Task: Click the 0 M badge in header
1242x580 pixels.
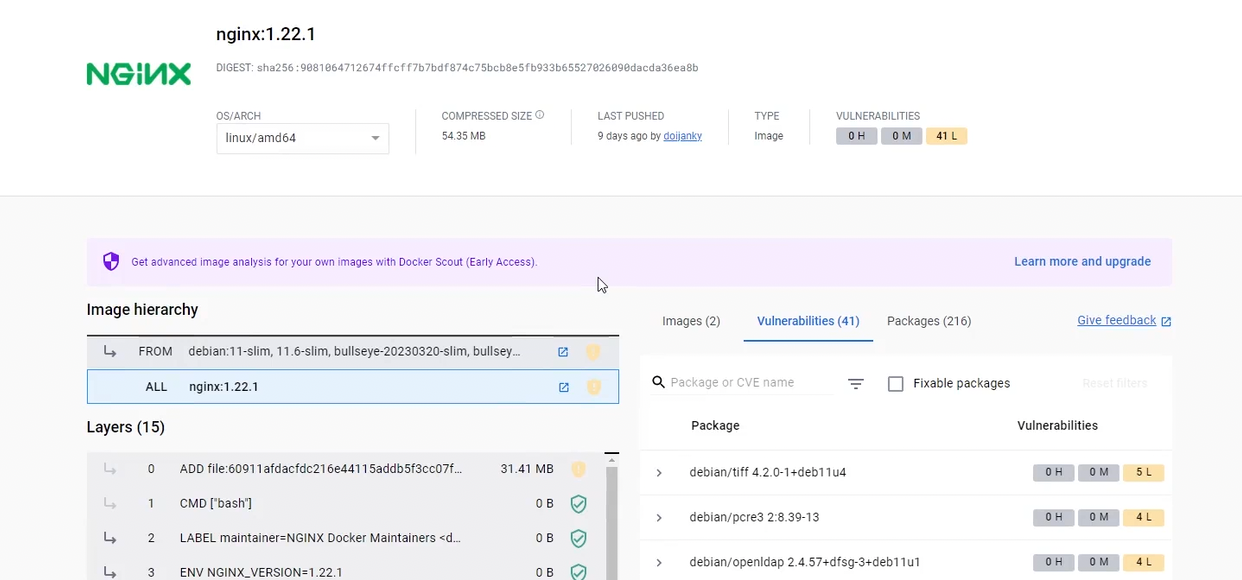Action: [901, 136]
